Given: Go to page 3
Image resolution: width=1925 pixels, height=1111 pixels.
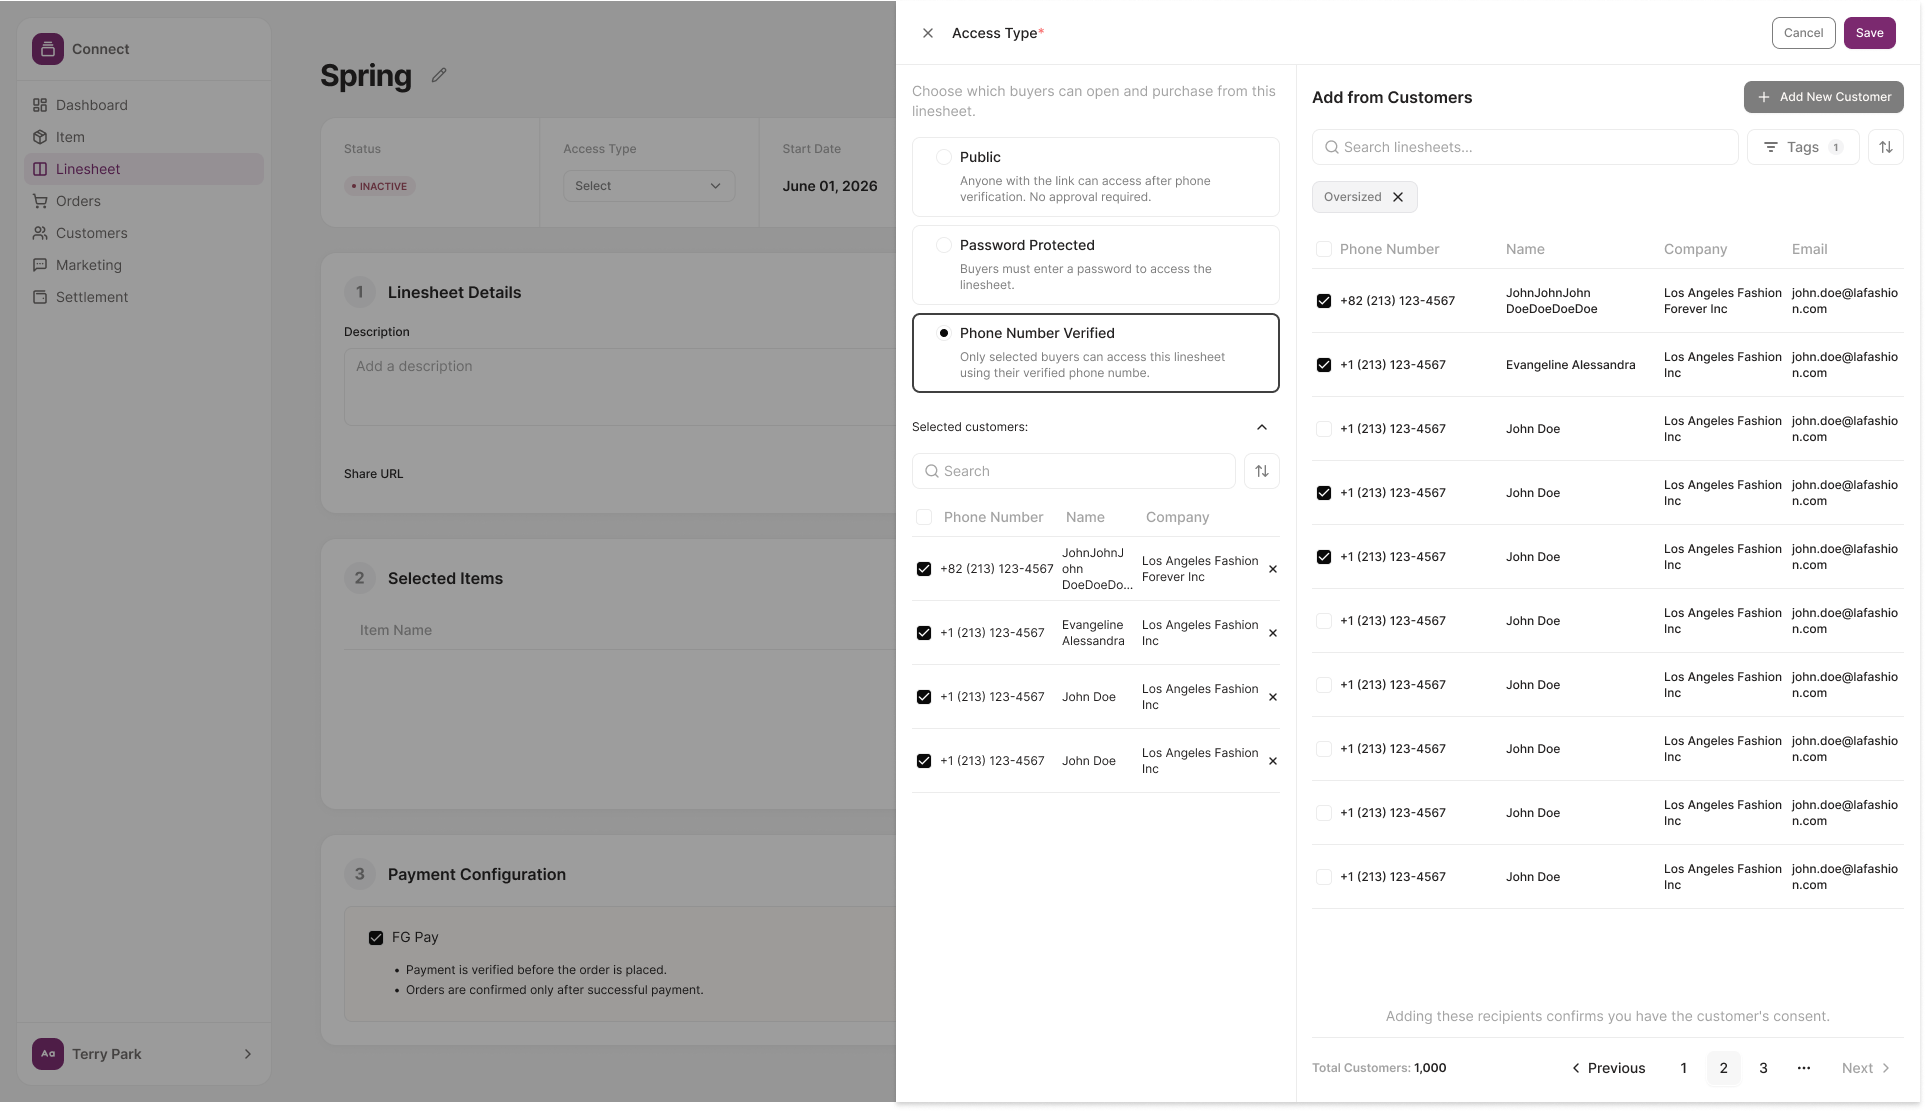Looking at the screenshot, I should (1764, 1068).
